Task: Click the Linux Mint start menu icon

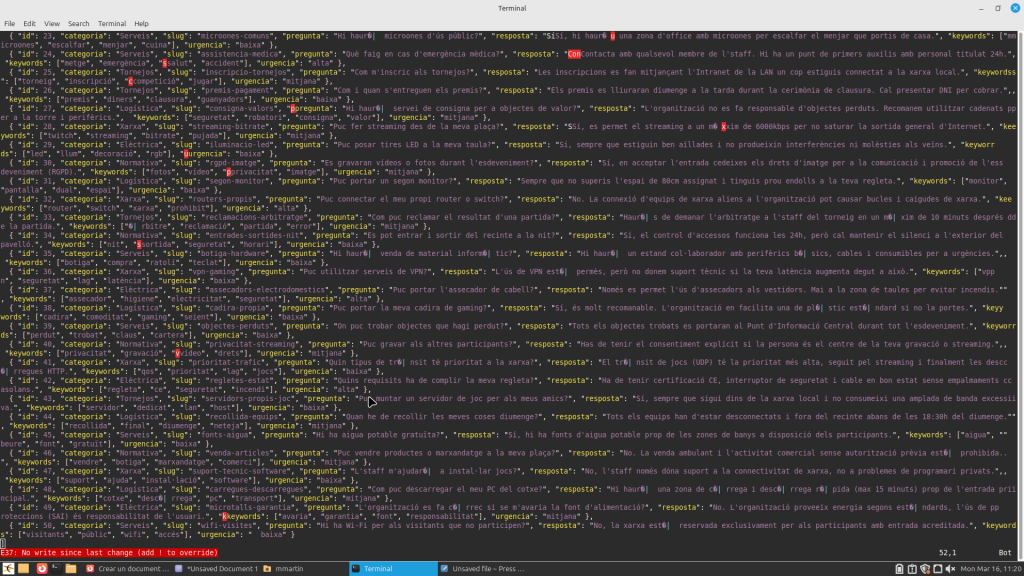Action: (9, 568)
